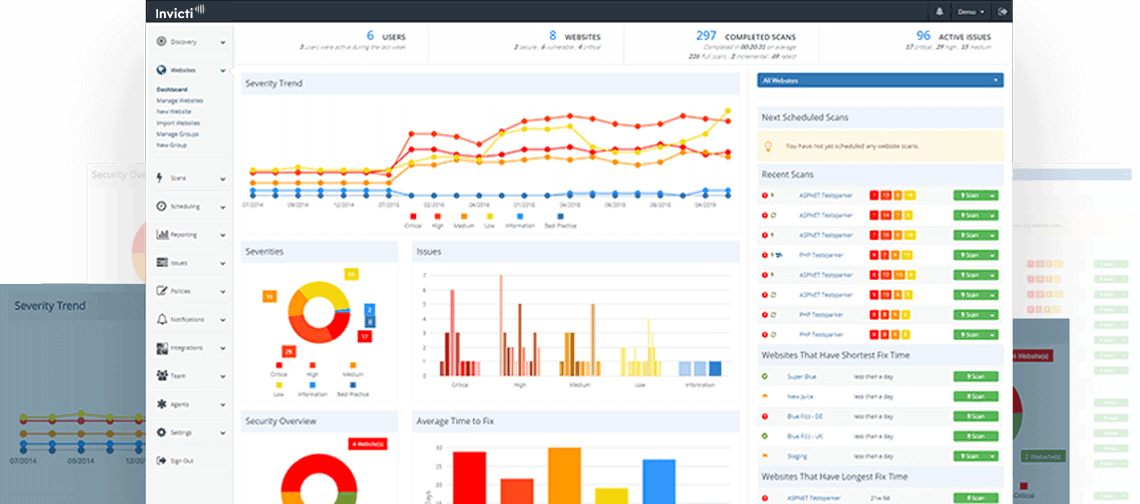1140x504 pixels.
Task: Click the Integrations puzzle icon in sidebar
Action: [162, 348]
